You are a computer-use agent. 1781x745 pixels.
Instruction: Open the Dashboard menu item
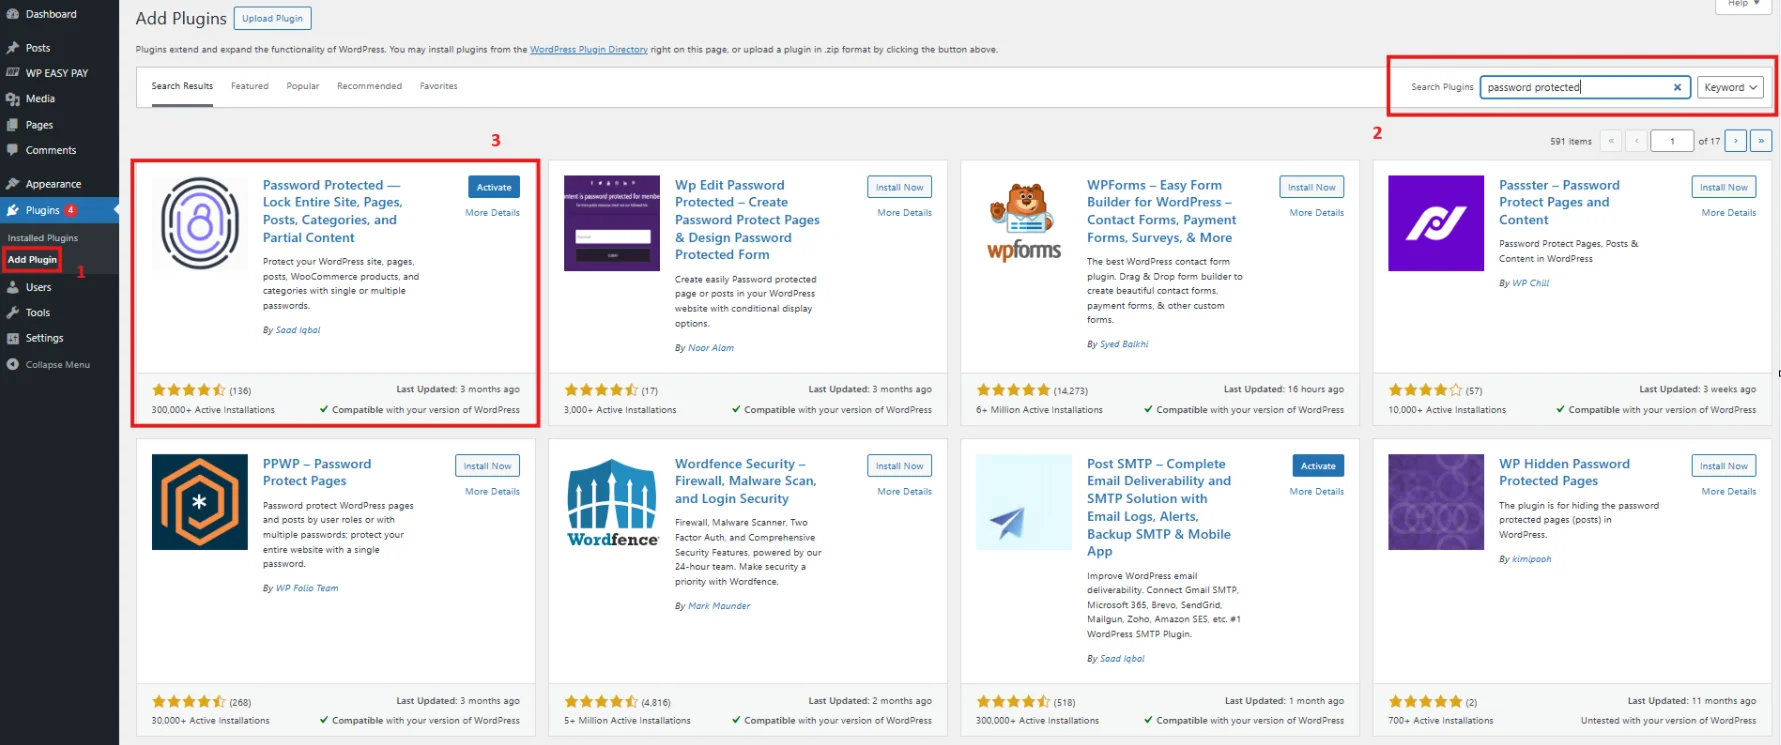click(51, 14)
